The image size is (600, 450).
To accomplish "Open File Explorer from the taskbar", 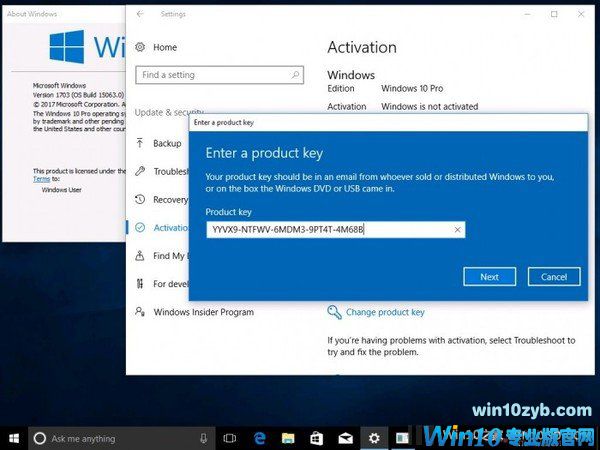I will (288, 439).
